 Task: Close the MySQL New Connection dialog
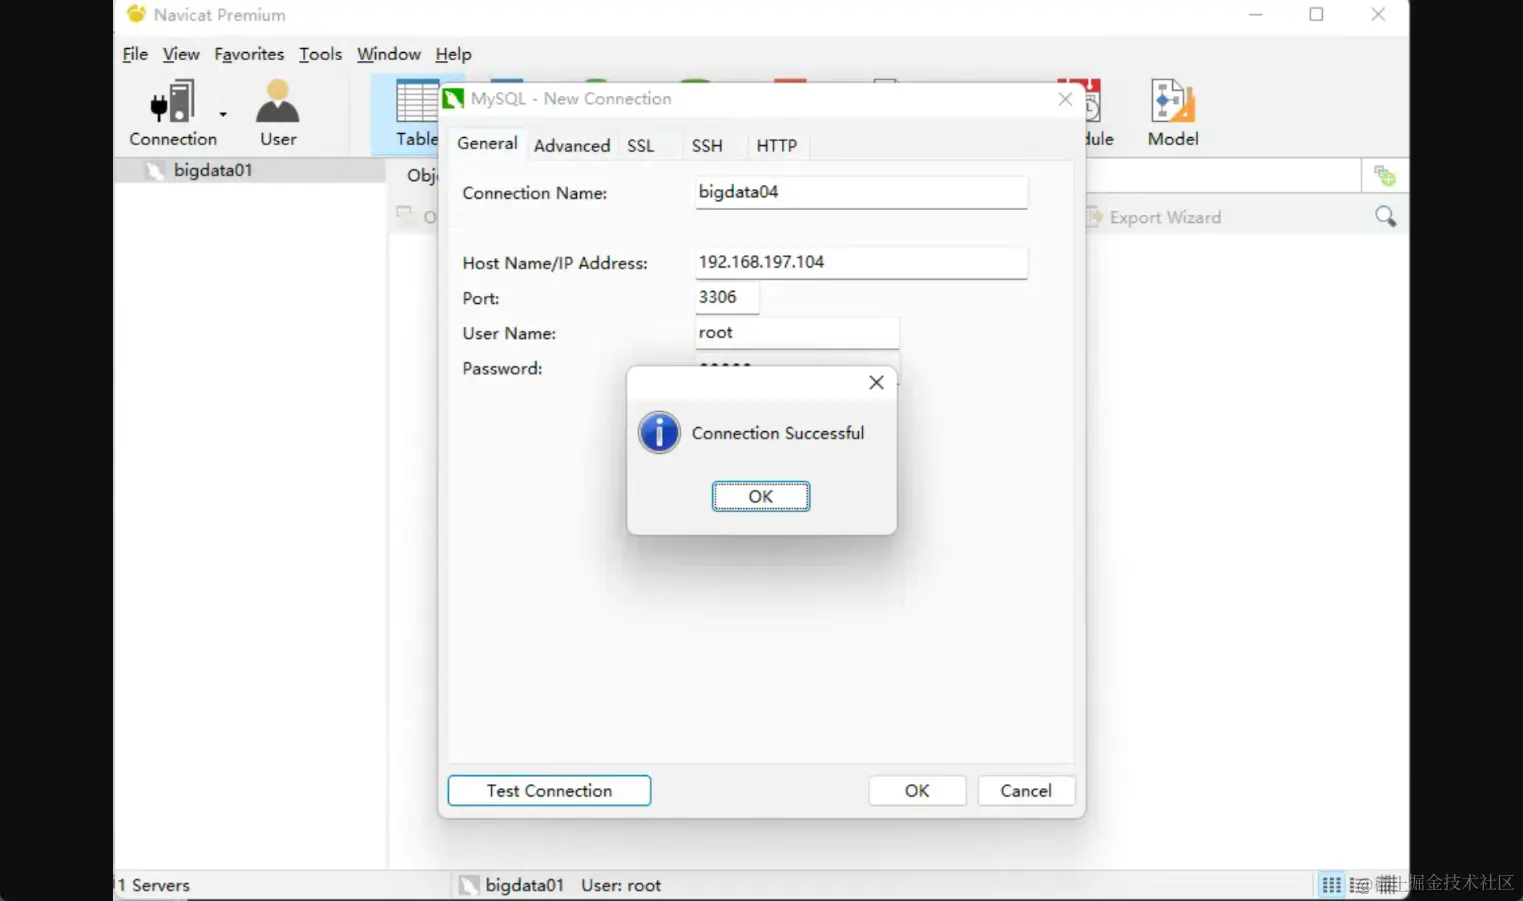click(1065, 98)
